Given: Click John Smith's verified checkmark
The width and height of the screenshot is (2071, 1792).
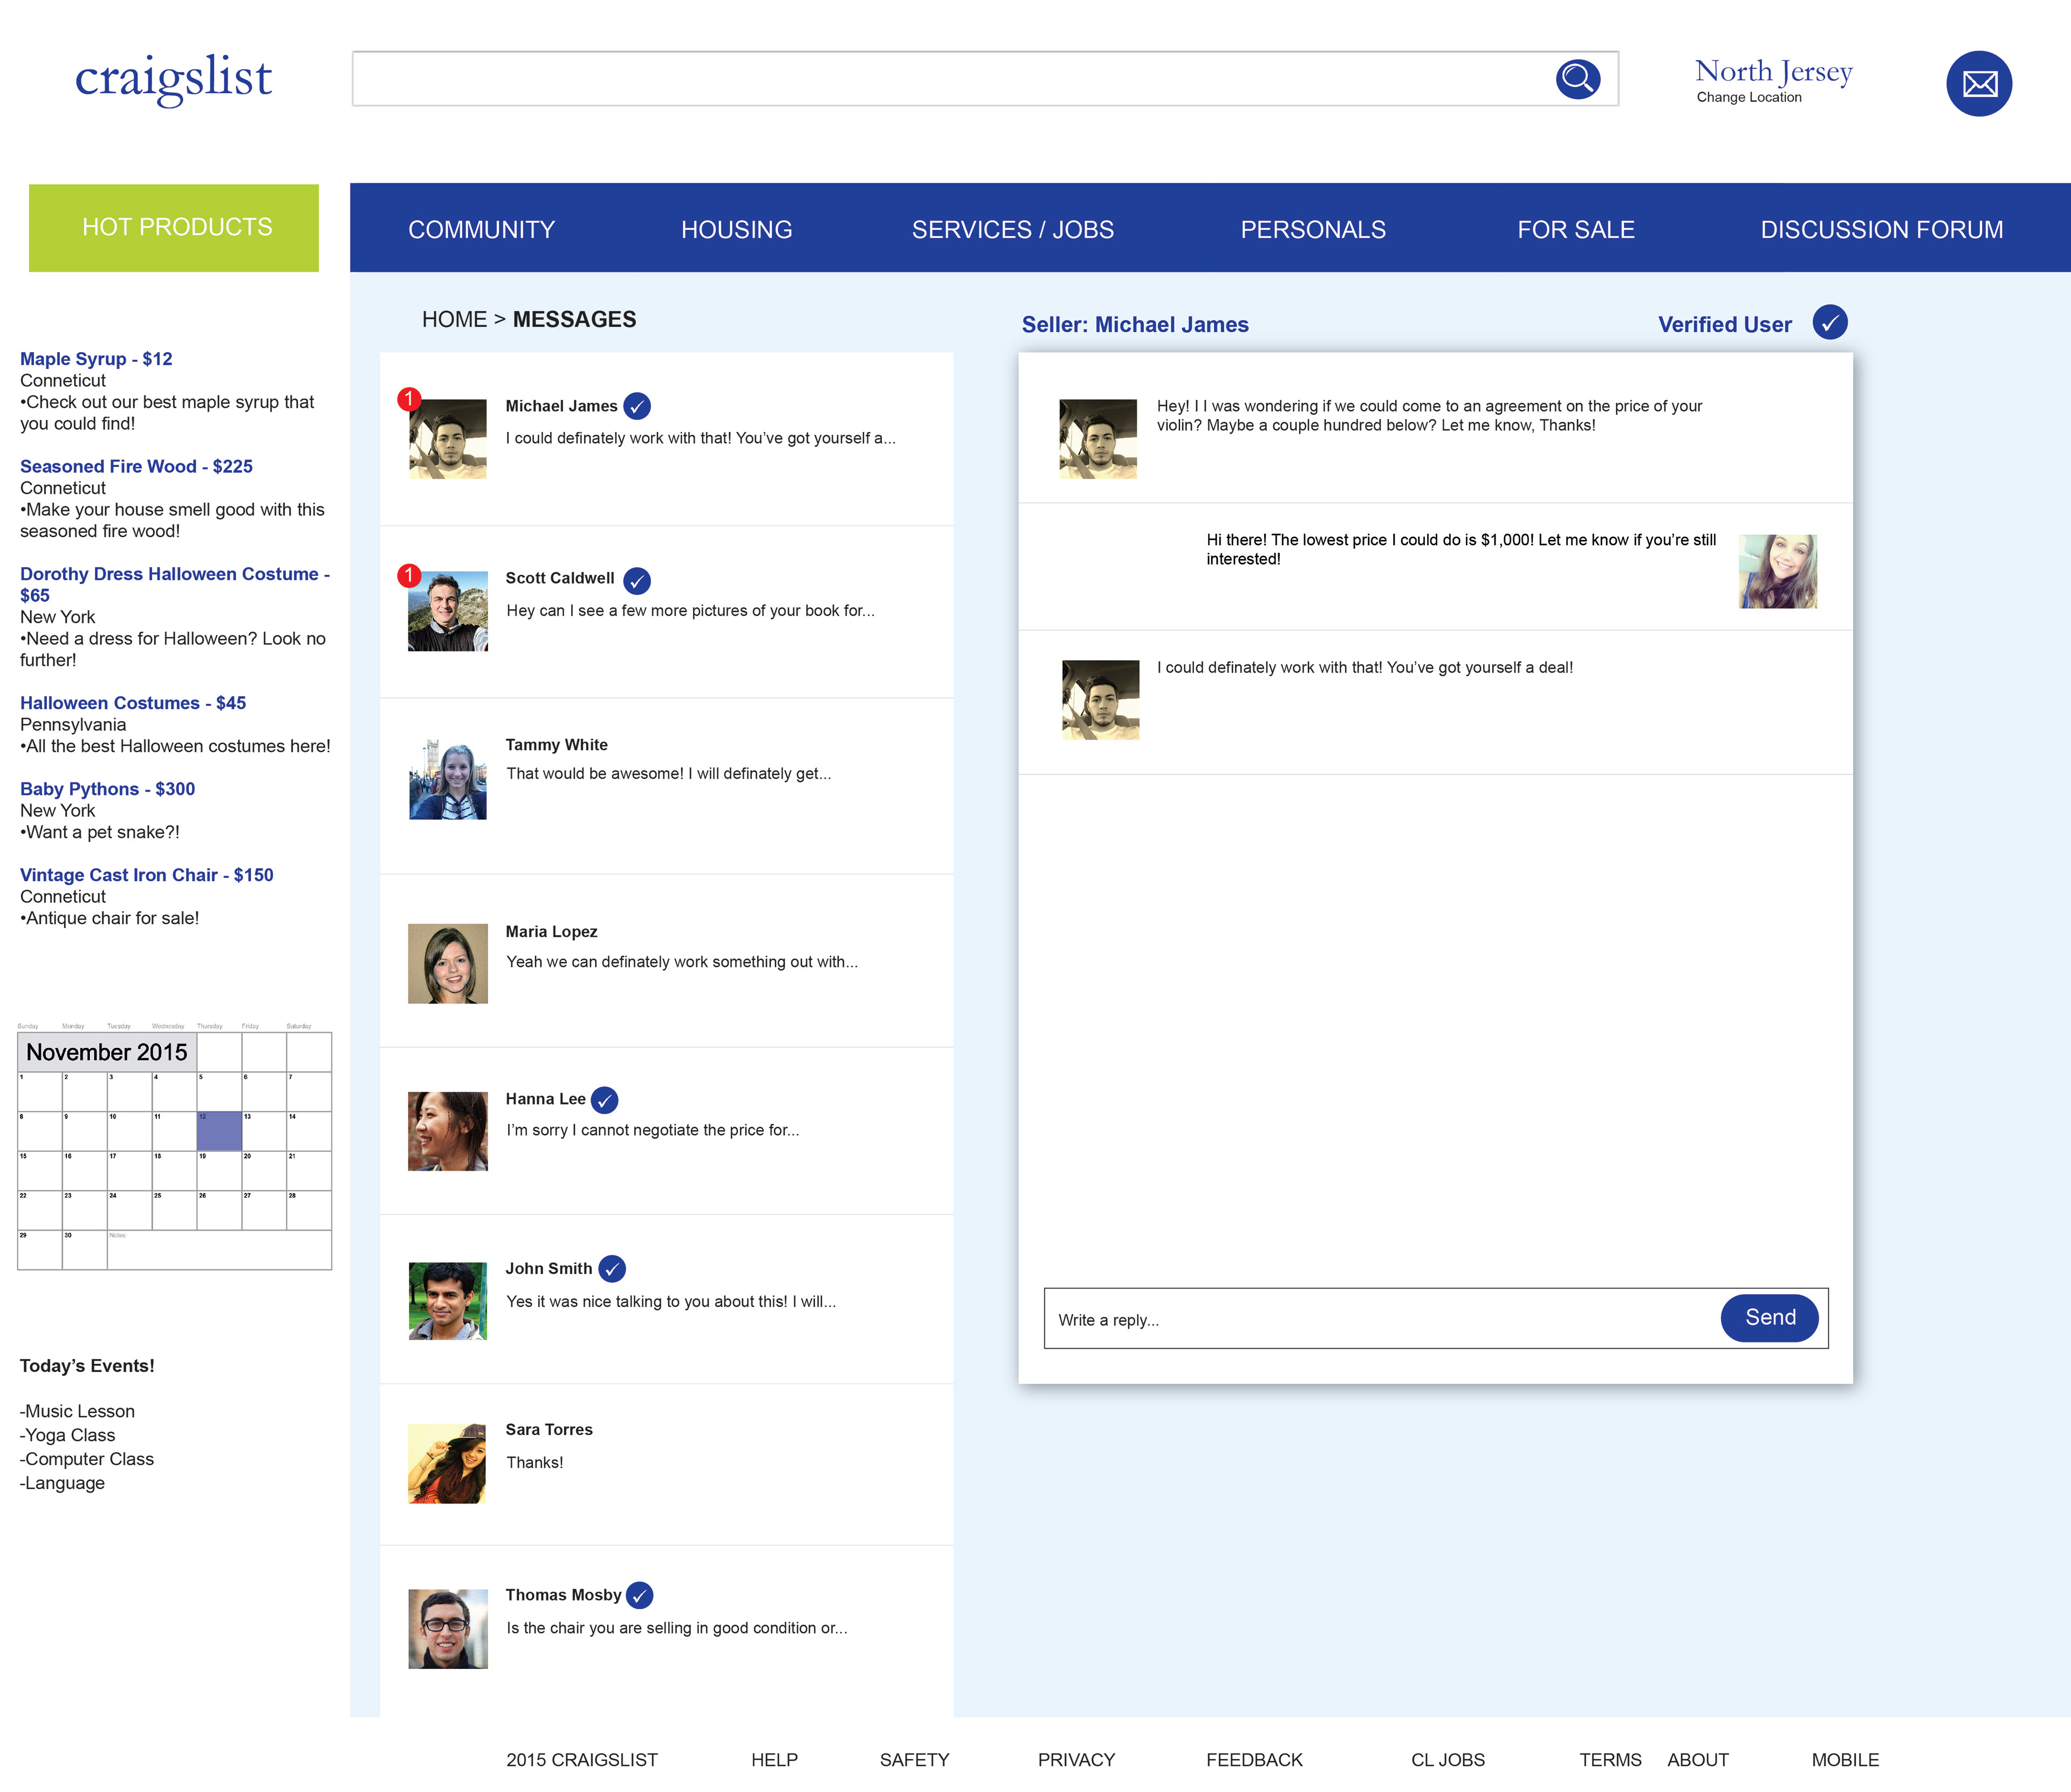Looking at the screenshot, I should (612, 1268).
